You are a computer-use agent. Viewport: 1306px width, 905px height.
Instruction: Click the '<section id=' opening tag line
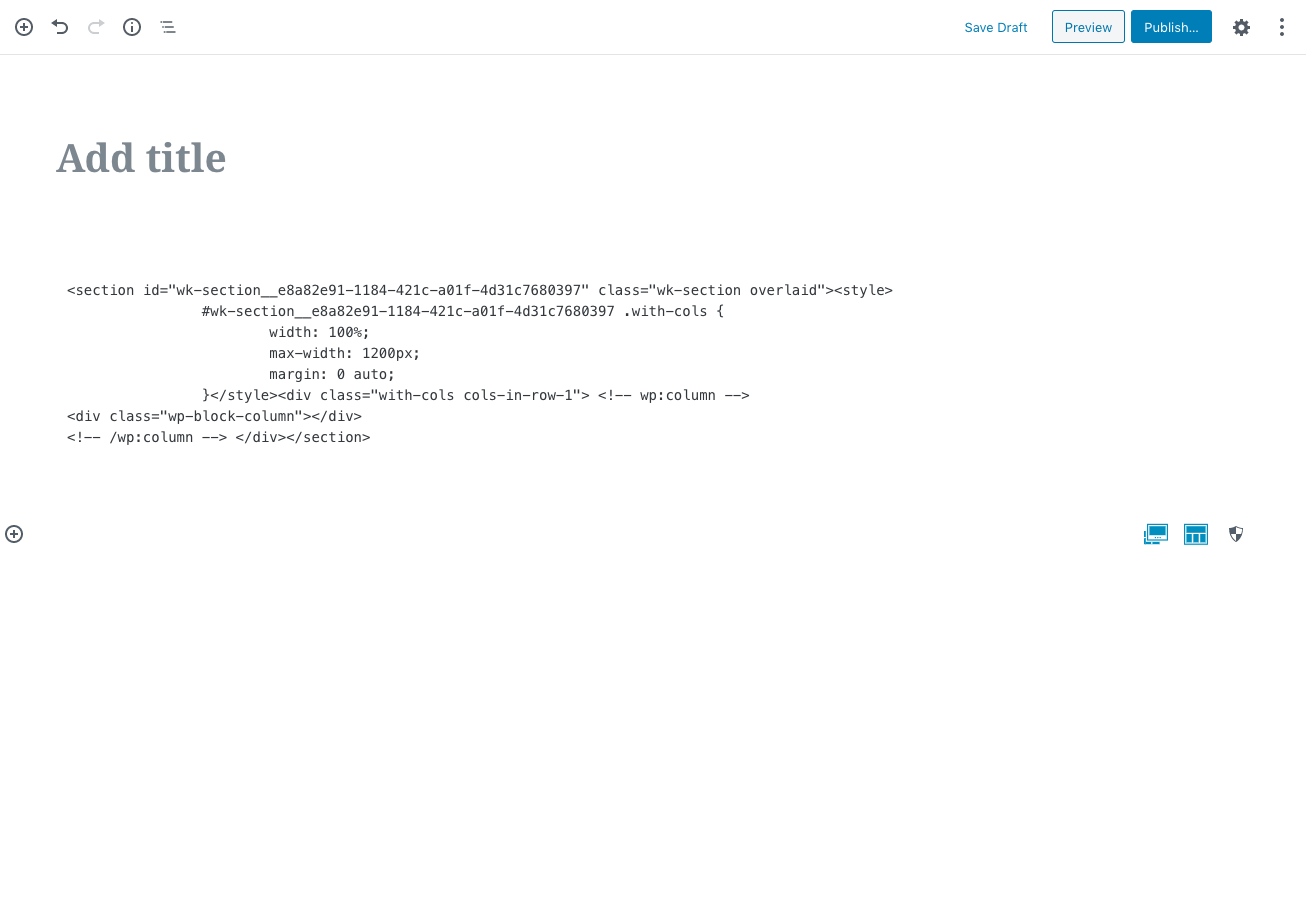click(x=480, y=290)
